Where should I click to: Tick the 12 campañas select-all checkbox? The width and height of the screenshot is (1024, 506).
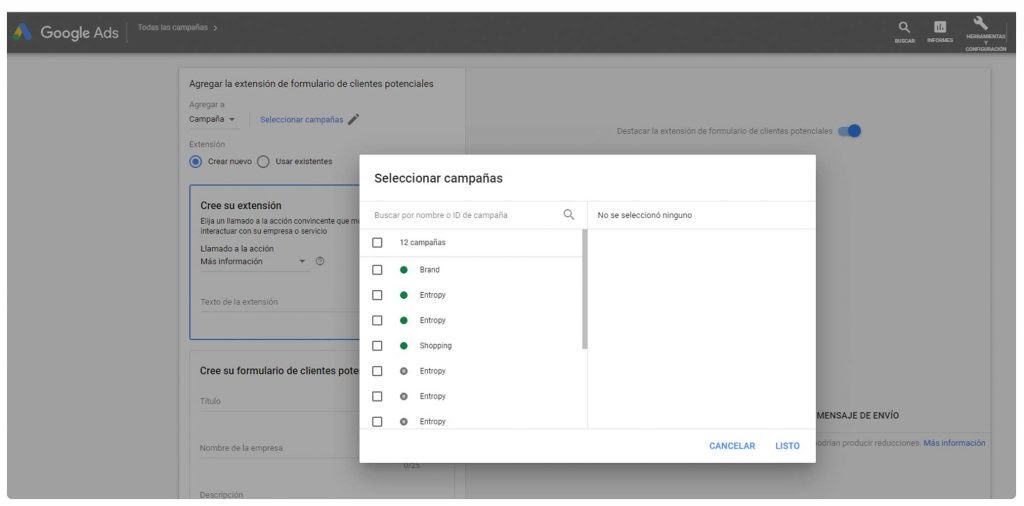click(x=377, y=242)
